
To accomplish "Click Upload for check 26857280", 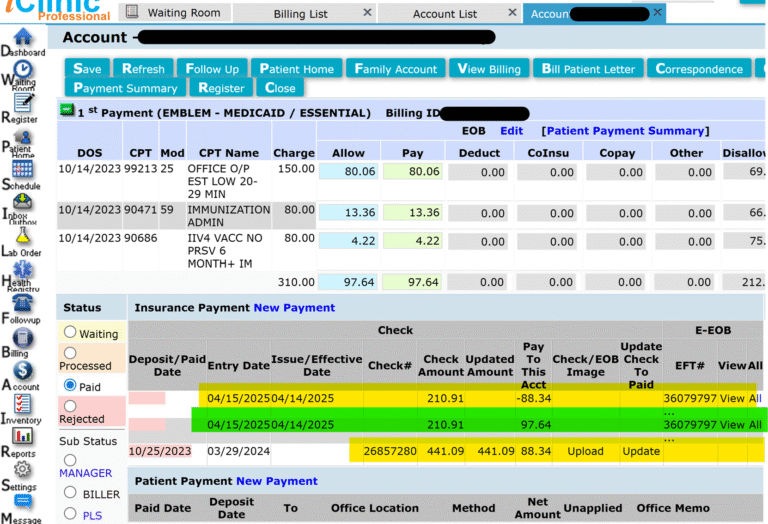I will (585, 451).
